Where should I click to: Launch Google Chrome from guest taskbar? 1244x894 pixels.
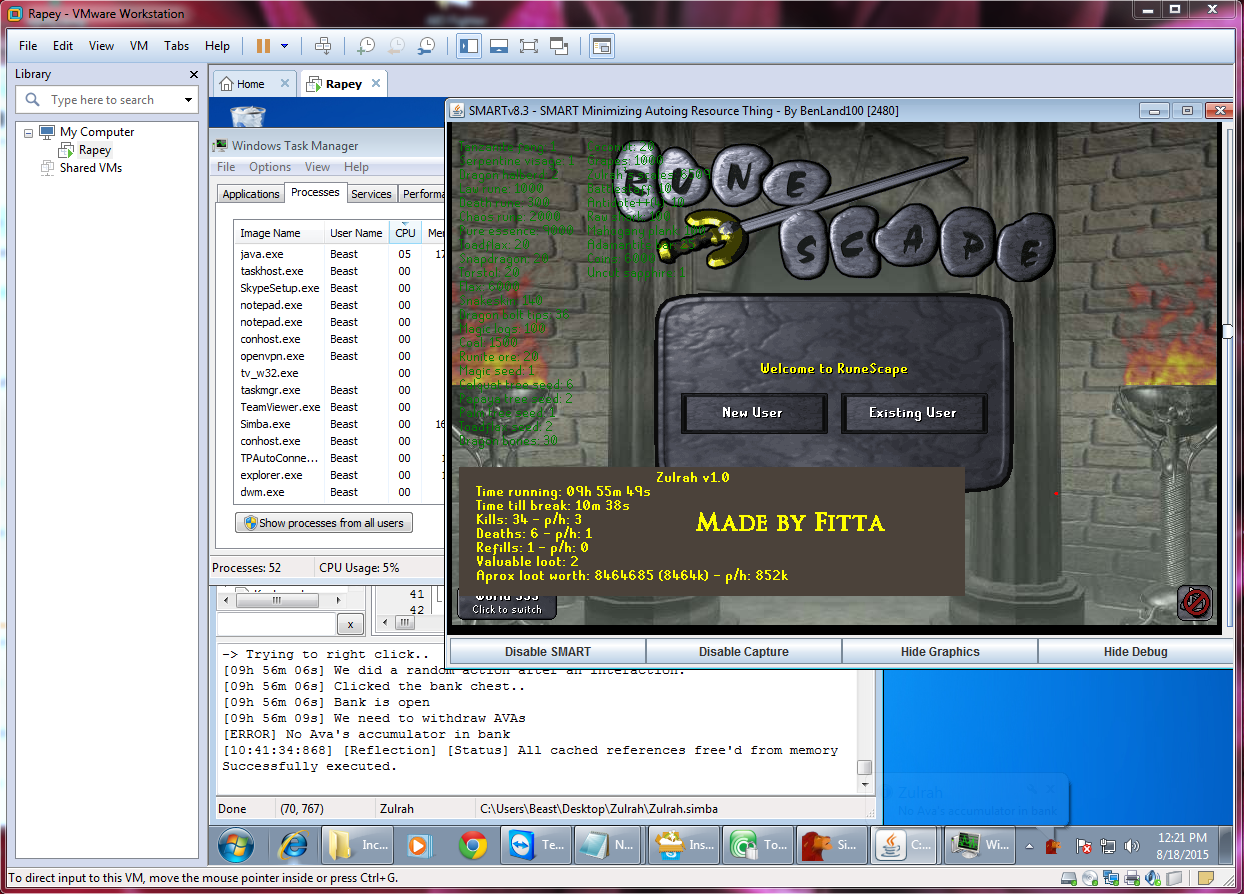coord(473,845)
